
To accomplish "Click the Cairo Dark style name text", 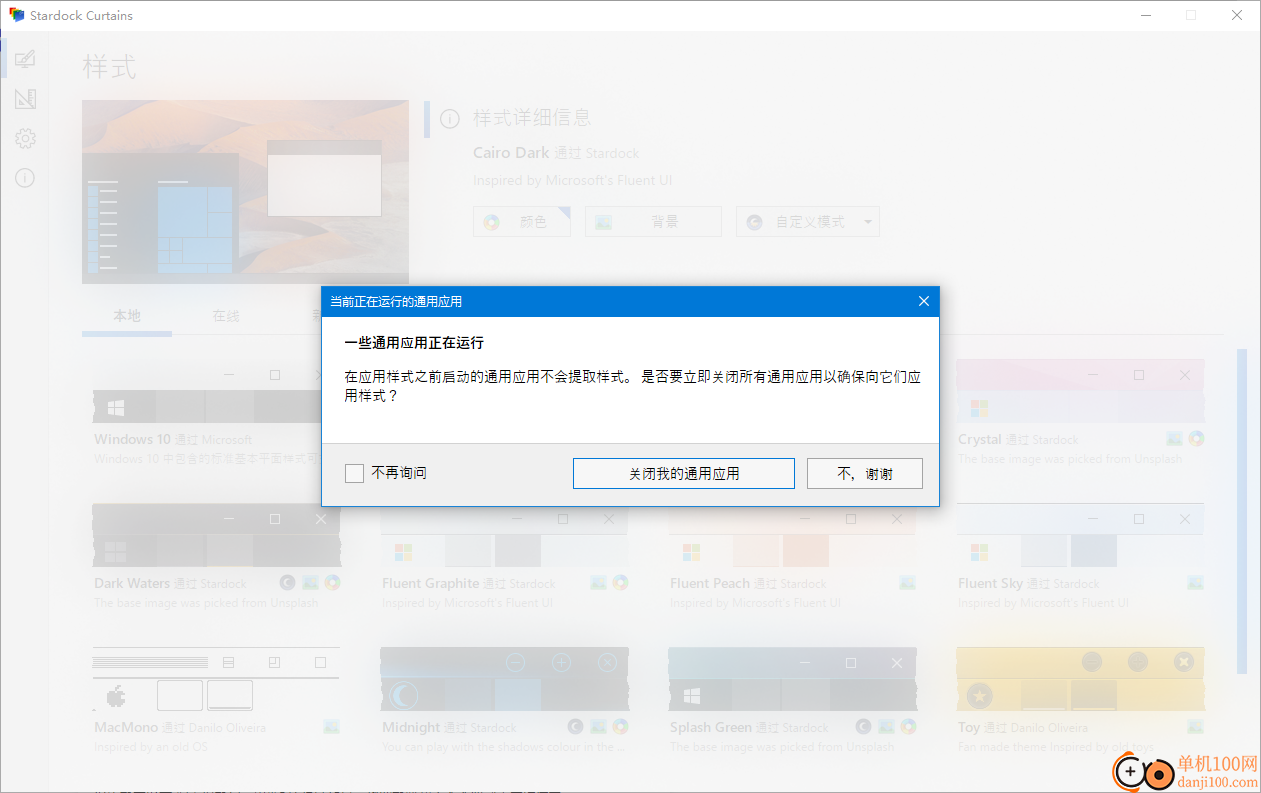I will (x=511, y=153).
